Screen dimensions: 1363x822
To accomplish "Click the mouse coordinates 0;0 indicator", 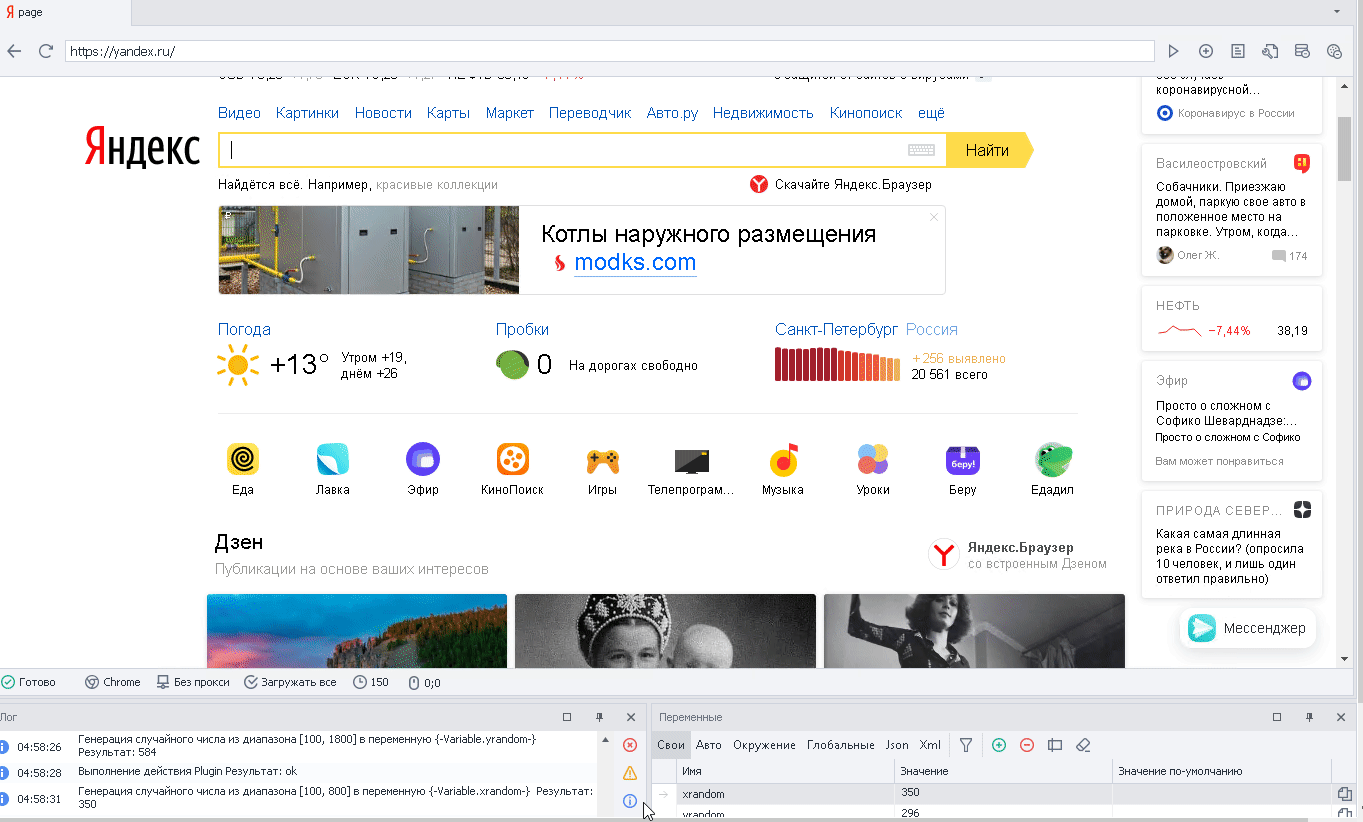I will click(x=425, y=683).
